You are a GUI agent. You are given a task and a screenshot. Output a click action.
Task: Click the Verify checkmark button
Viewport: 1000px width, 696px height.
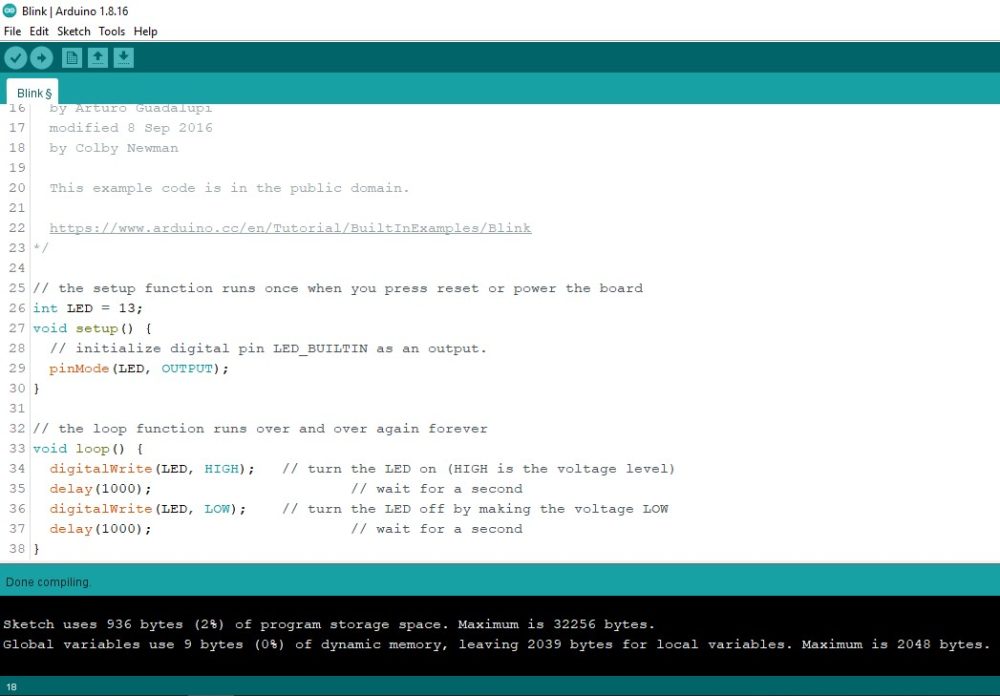click(15, 58)
